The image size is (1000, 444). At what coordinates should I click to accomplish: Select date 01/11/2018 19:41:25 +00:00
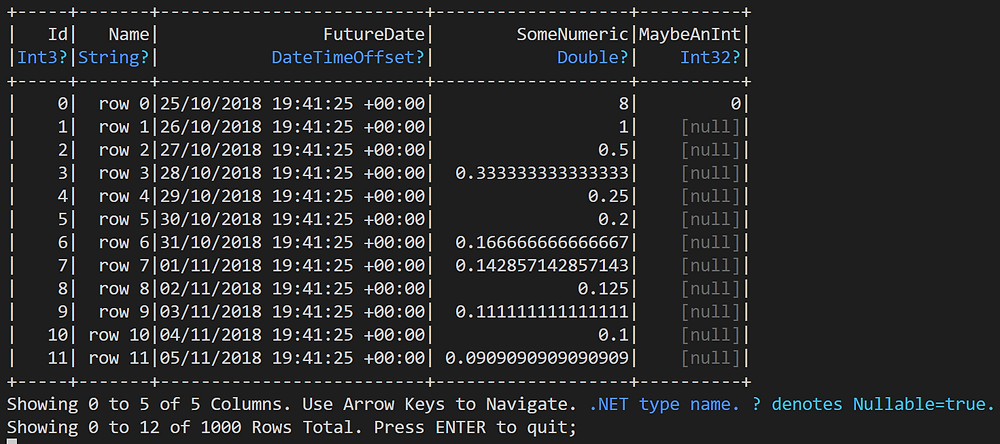292,265
